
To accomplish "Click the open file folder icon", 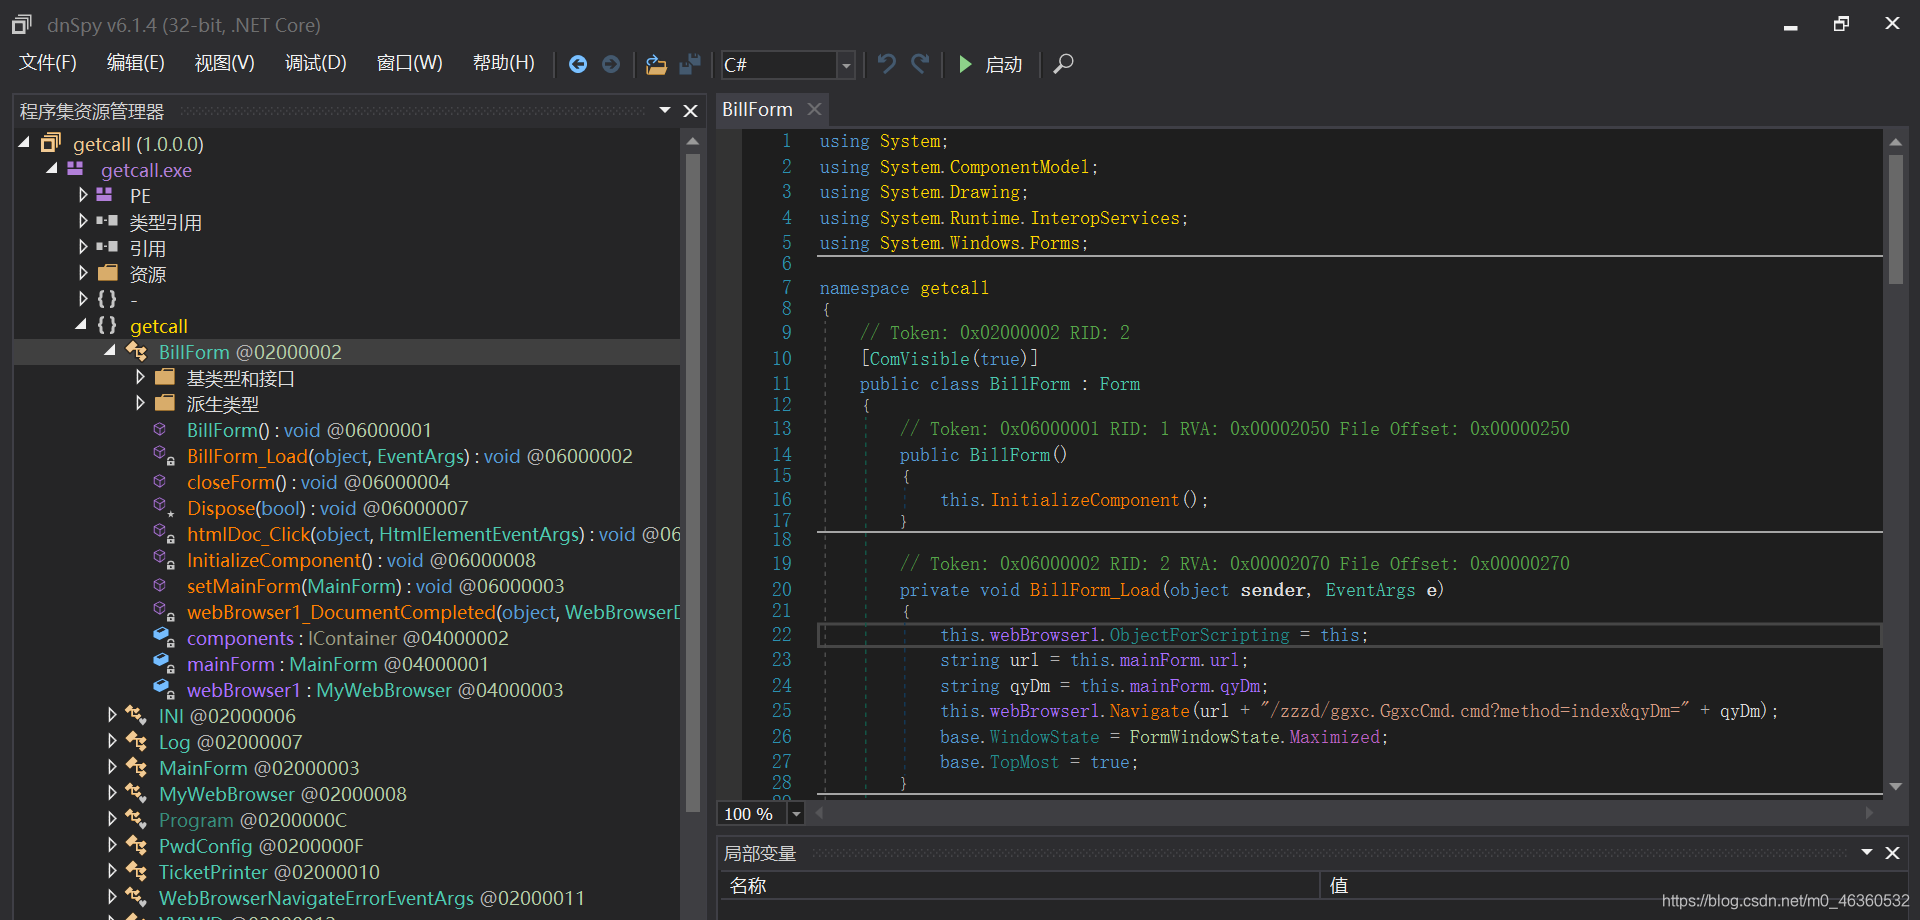I will (x=656, y=64).
